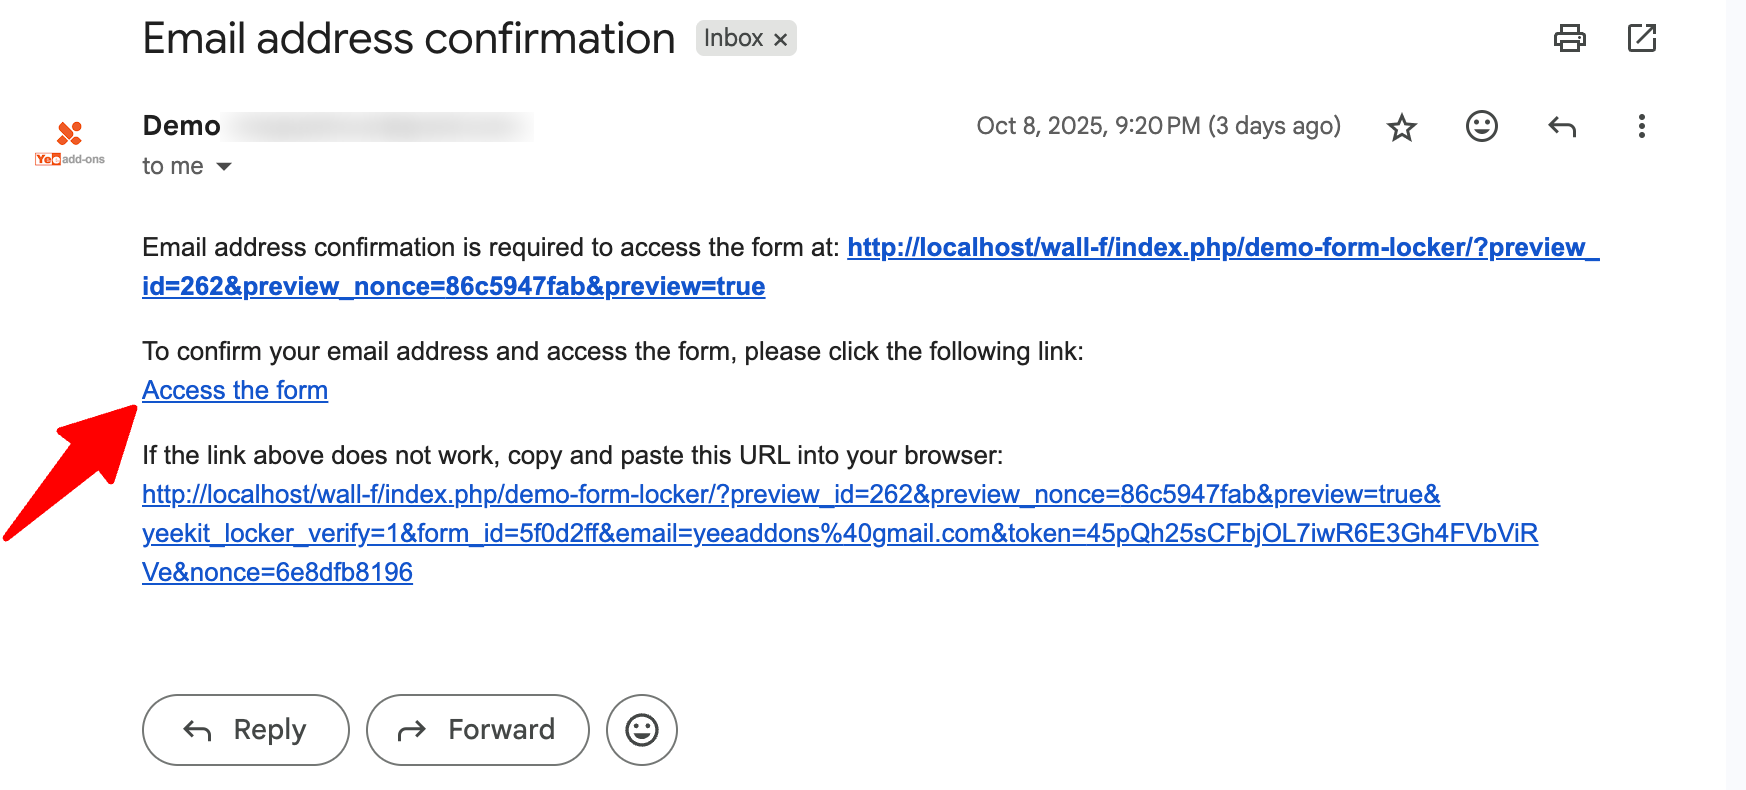Click the sender name "Demo"
1746x790 pixels.
[181, 126]
